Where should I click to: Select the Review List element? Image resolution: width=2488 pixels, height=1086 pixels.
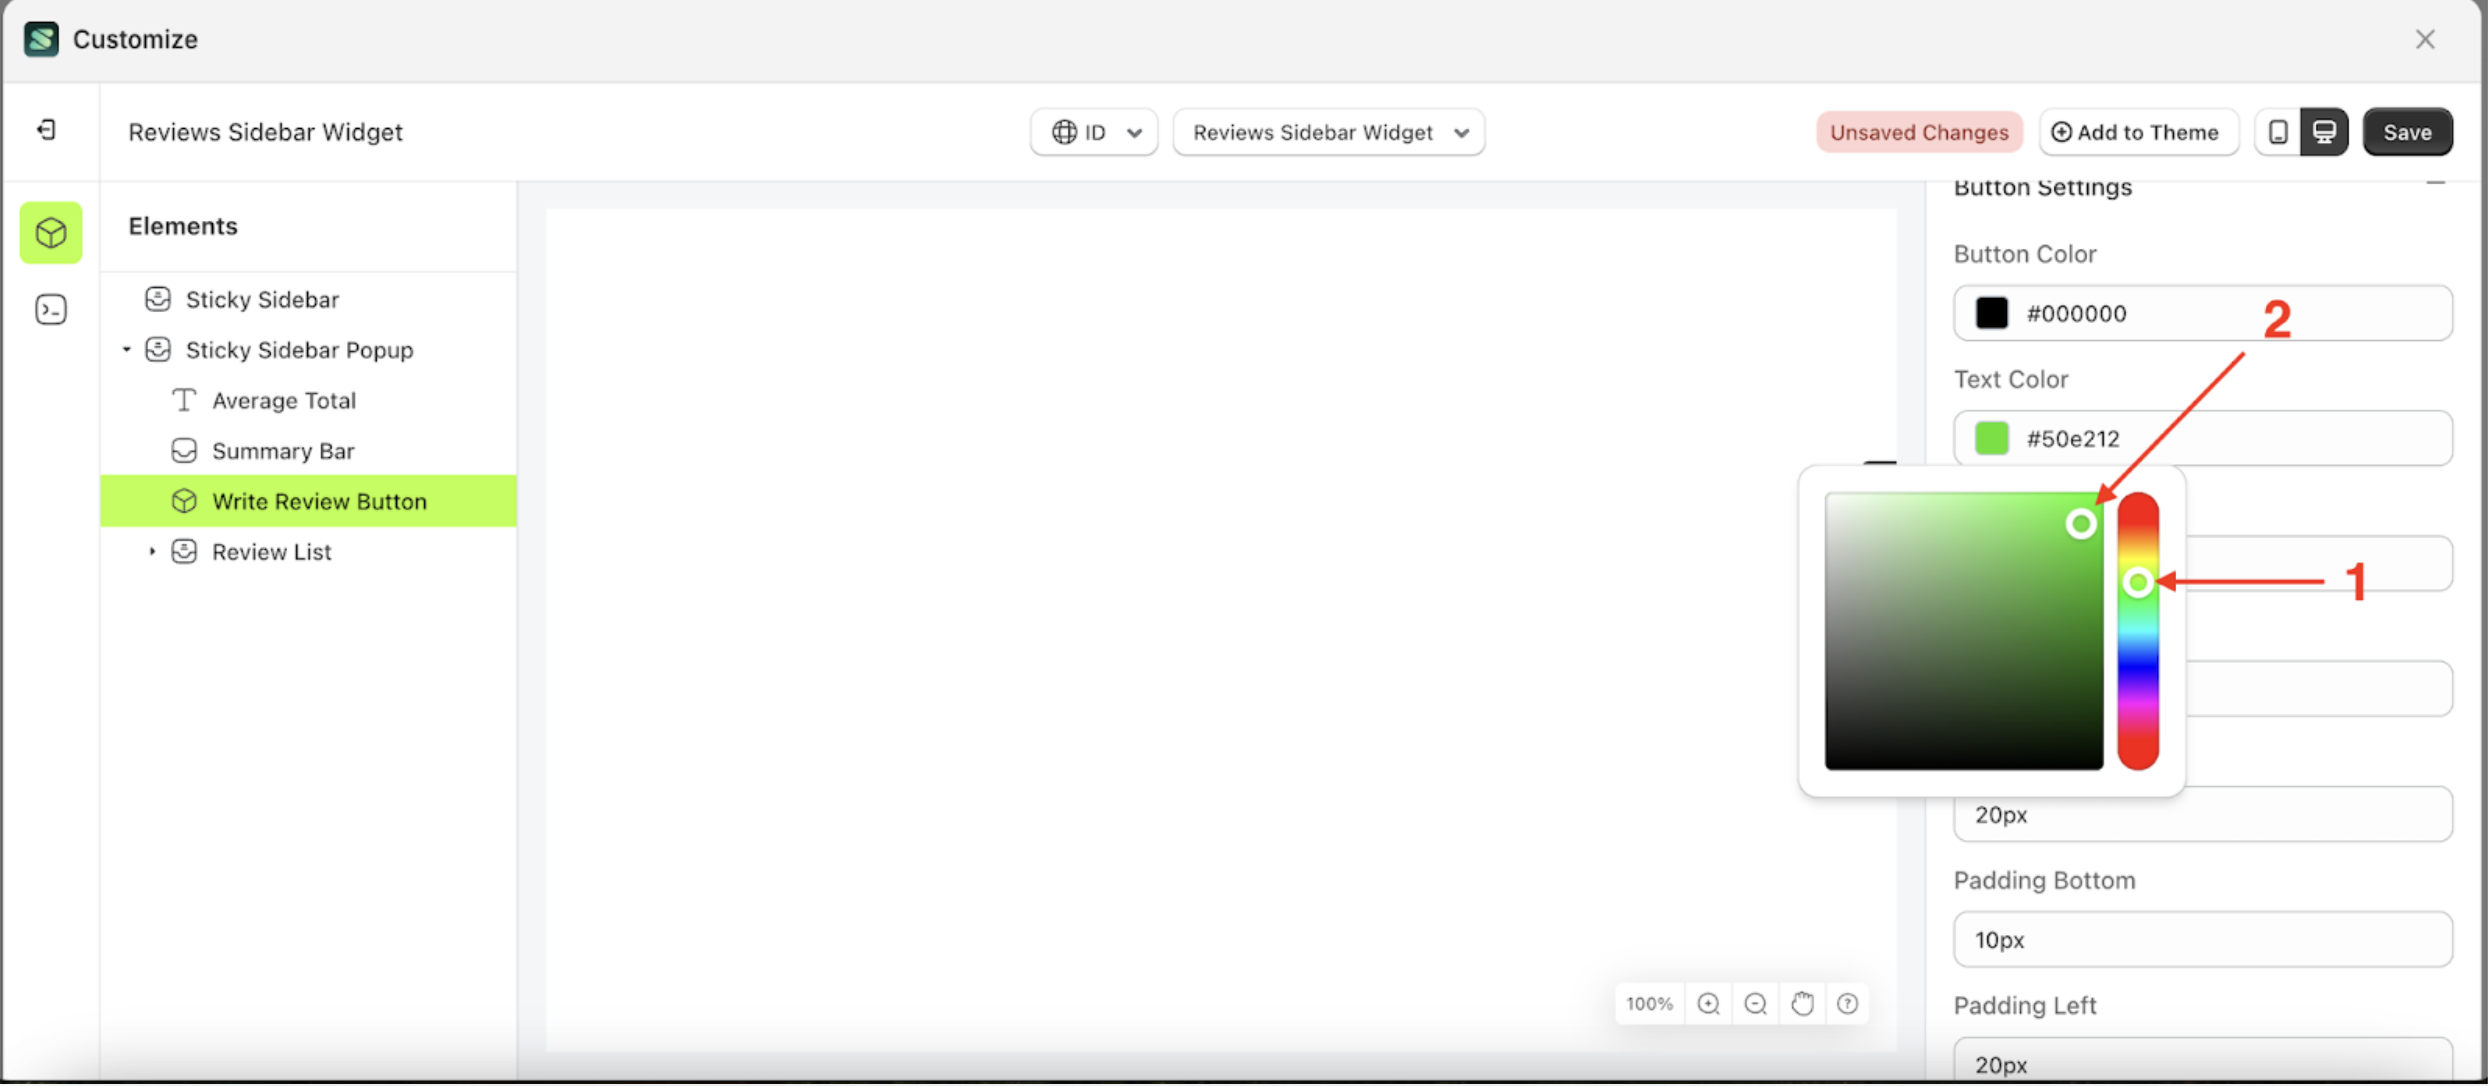pos(272,551)
